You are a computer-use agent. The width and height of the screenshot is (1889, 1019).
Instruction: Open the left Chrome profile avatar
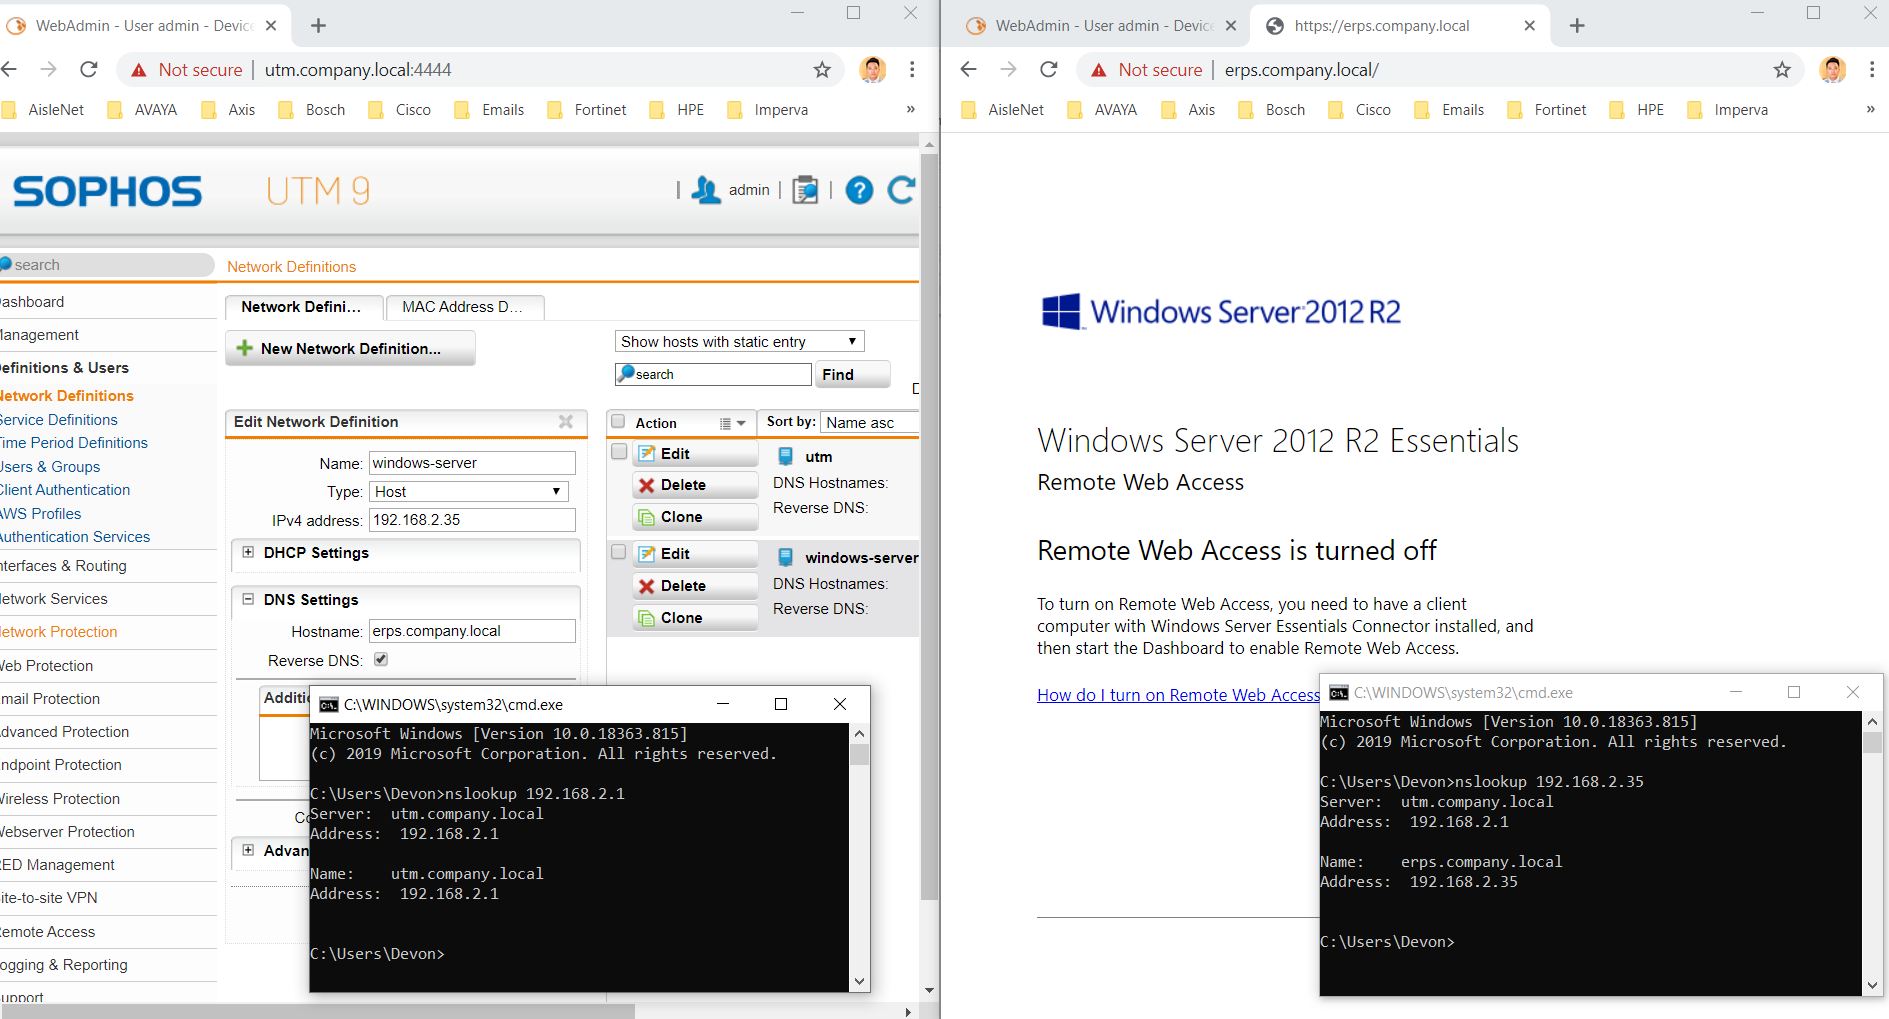872,69
